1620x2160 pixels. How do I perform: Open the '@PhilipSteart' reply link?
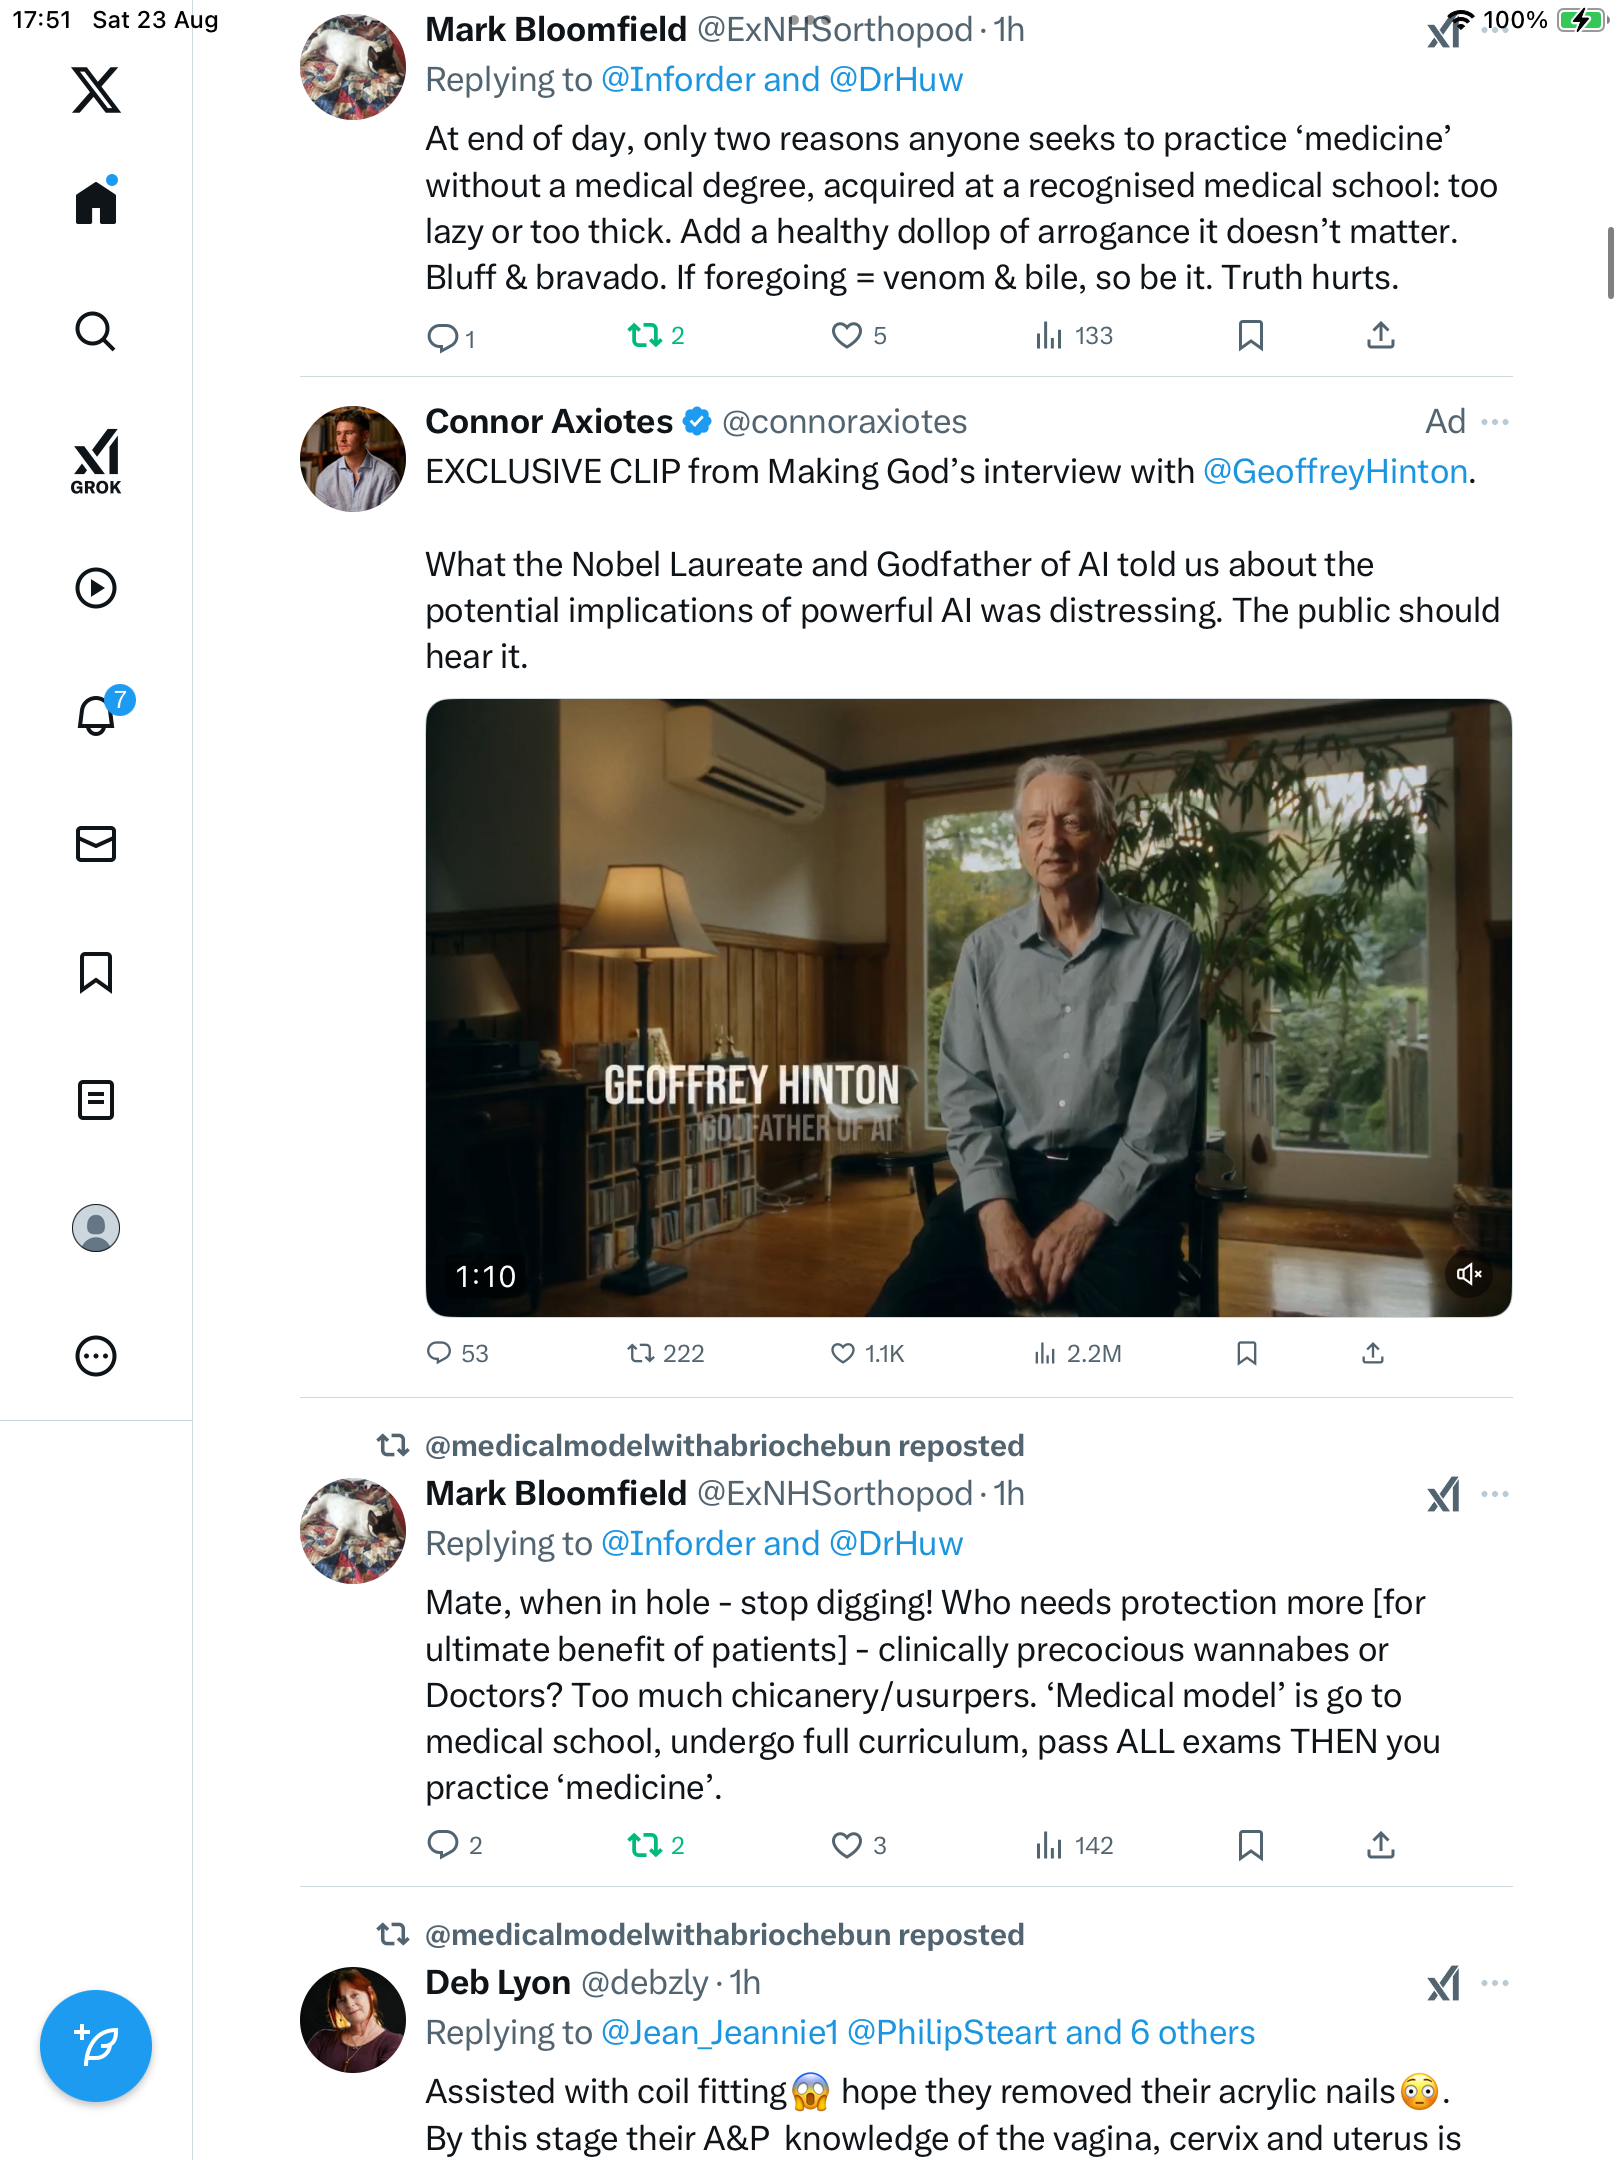click(x=951, y=2033)
